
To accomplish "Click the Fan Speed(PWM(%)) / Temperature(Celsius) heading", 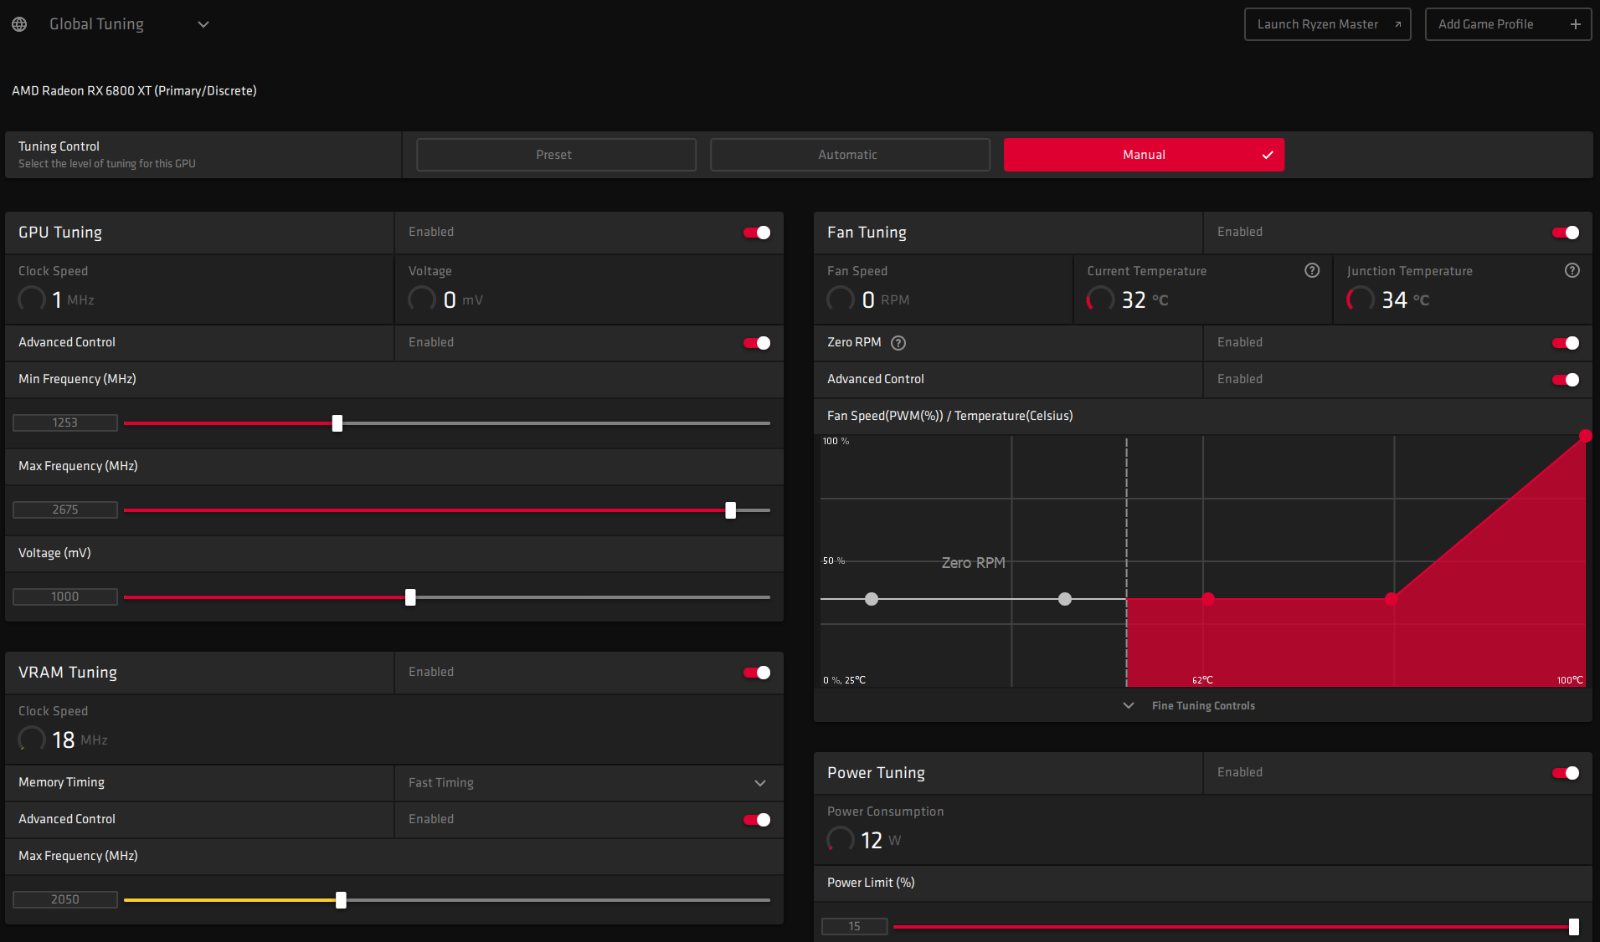I will (950, 416).
